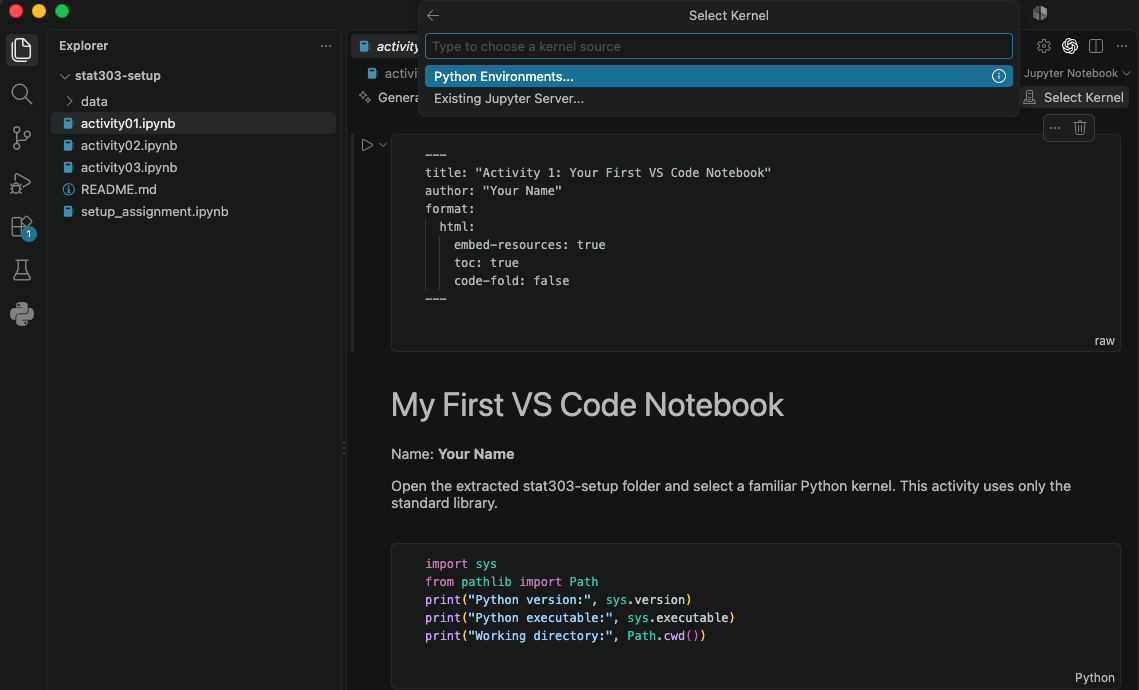Image resolution: width=1139 pixels, height=690 pixels.
Task: Focus the kernel source search field
Action: (718, 46)
